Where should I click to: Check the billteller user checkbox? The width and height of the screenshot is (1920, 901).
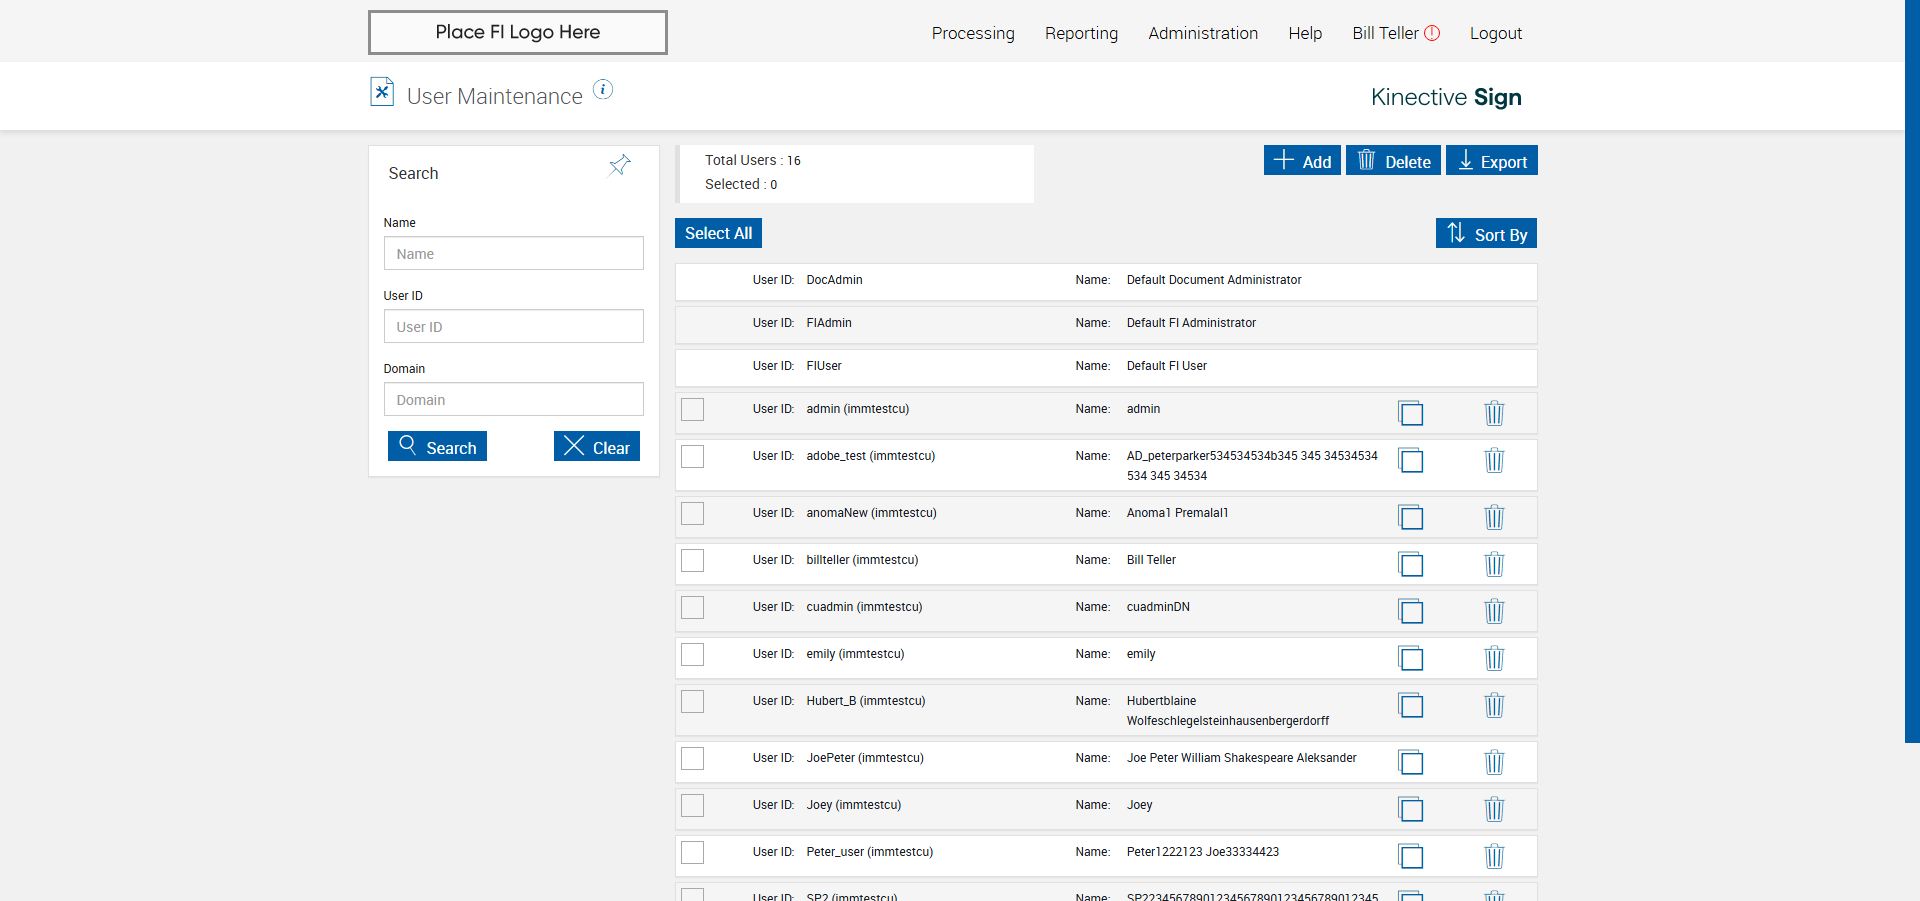tap(692, 560)
